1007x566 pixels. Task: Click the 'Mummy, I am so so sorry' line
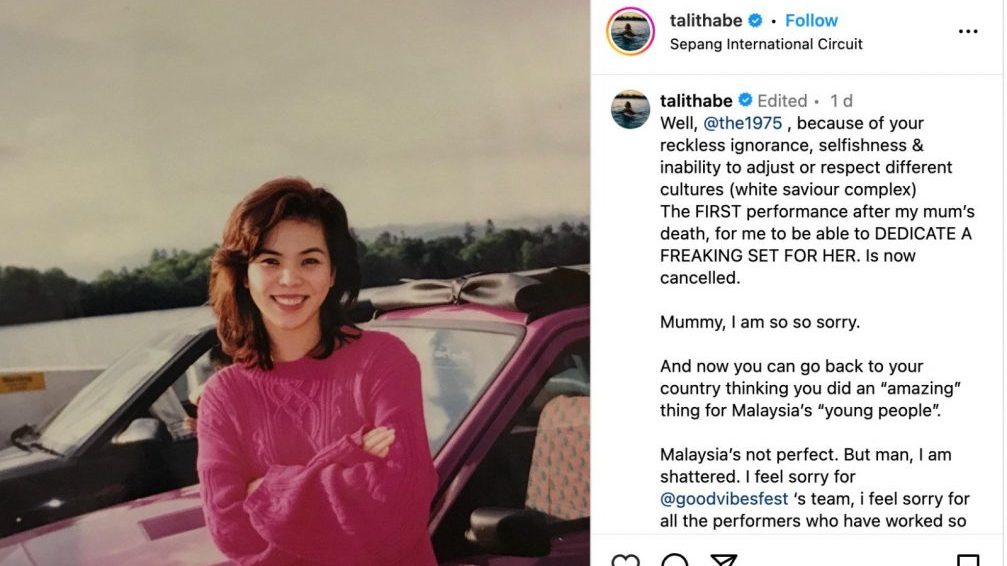pos(760,322)
